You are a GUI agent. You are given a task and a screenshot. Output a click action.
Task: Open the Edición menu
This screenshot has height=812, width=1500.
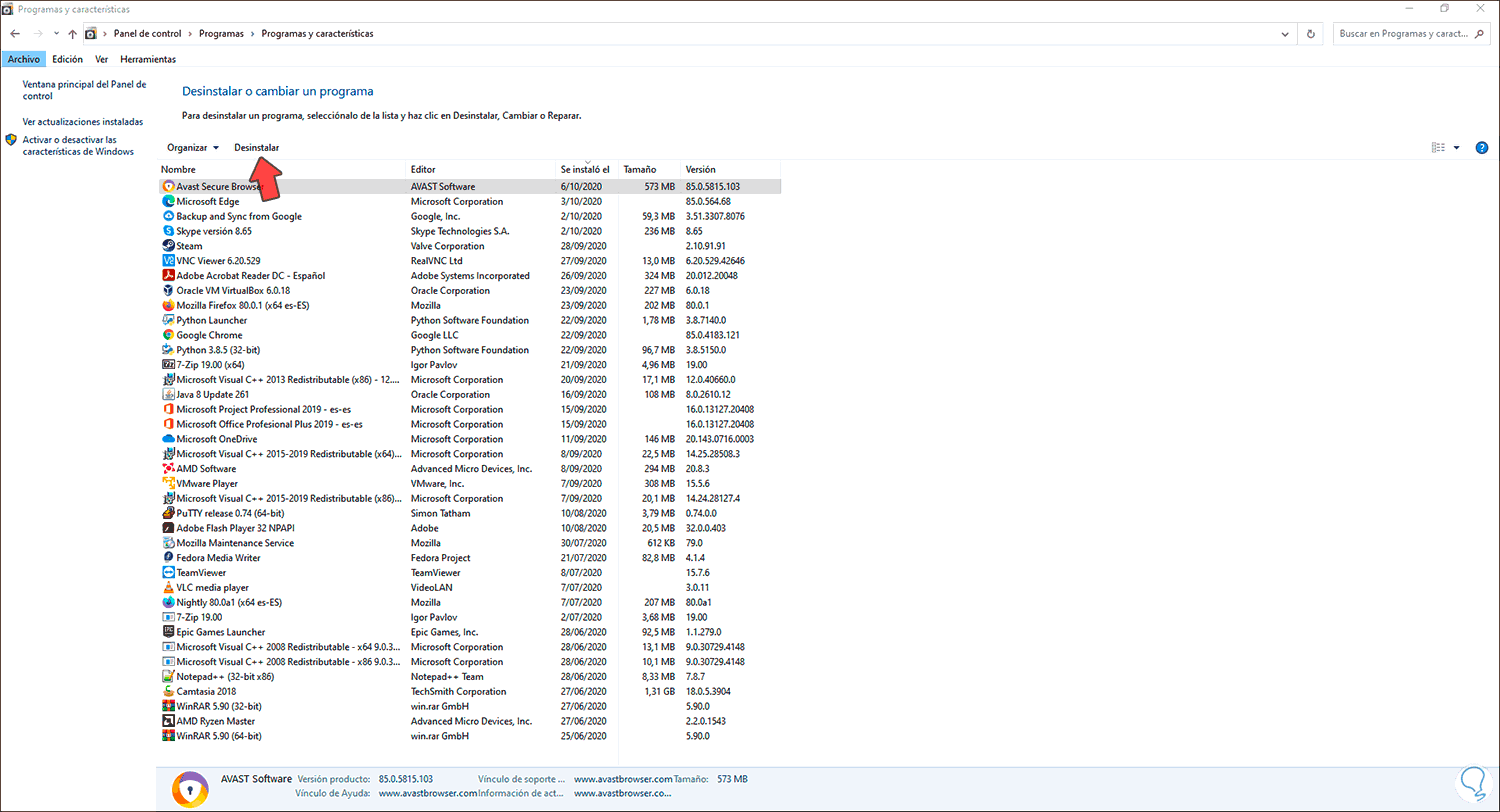pyautogui.click(x=67, y=59)
